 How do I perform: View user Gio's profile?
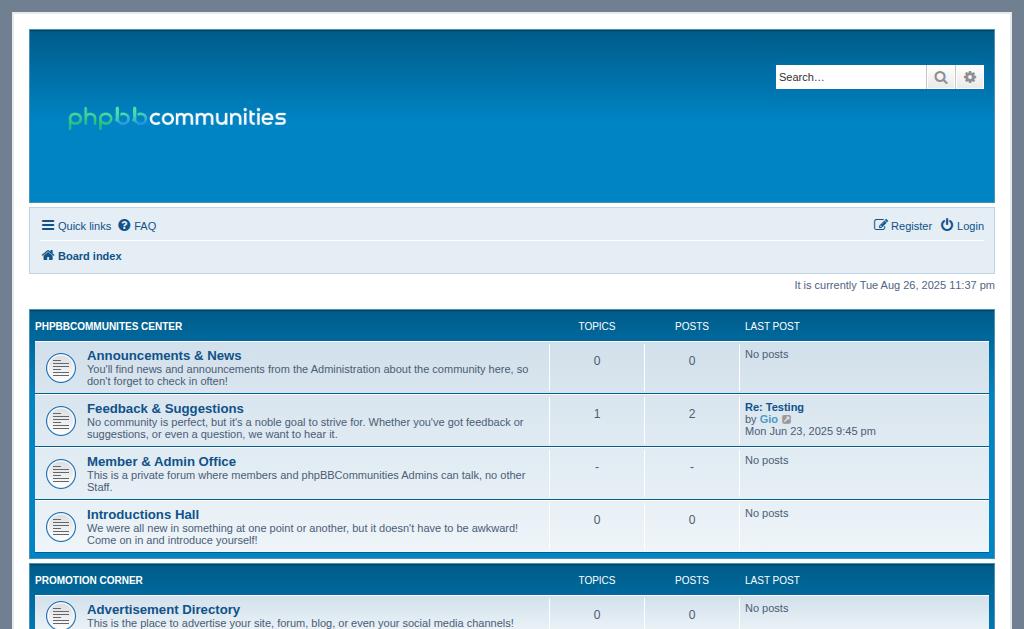pyautogui.click(x=768, y=419)
